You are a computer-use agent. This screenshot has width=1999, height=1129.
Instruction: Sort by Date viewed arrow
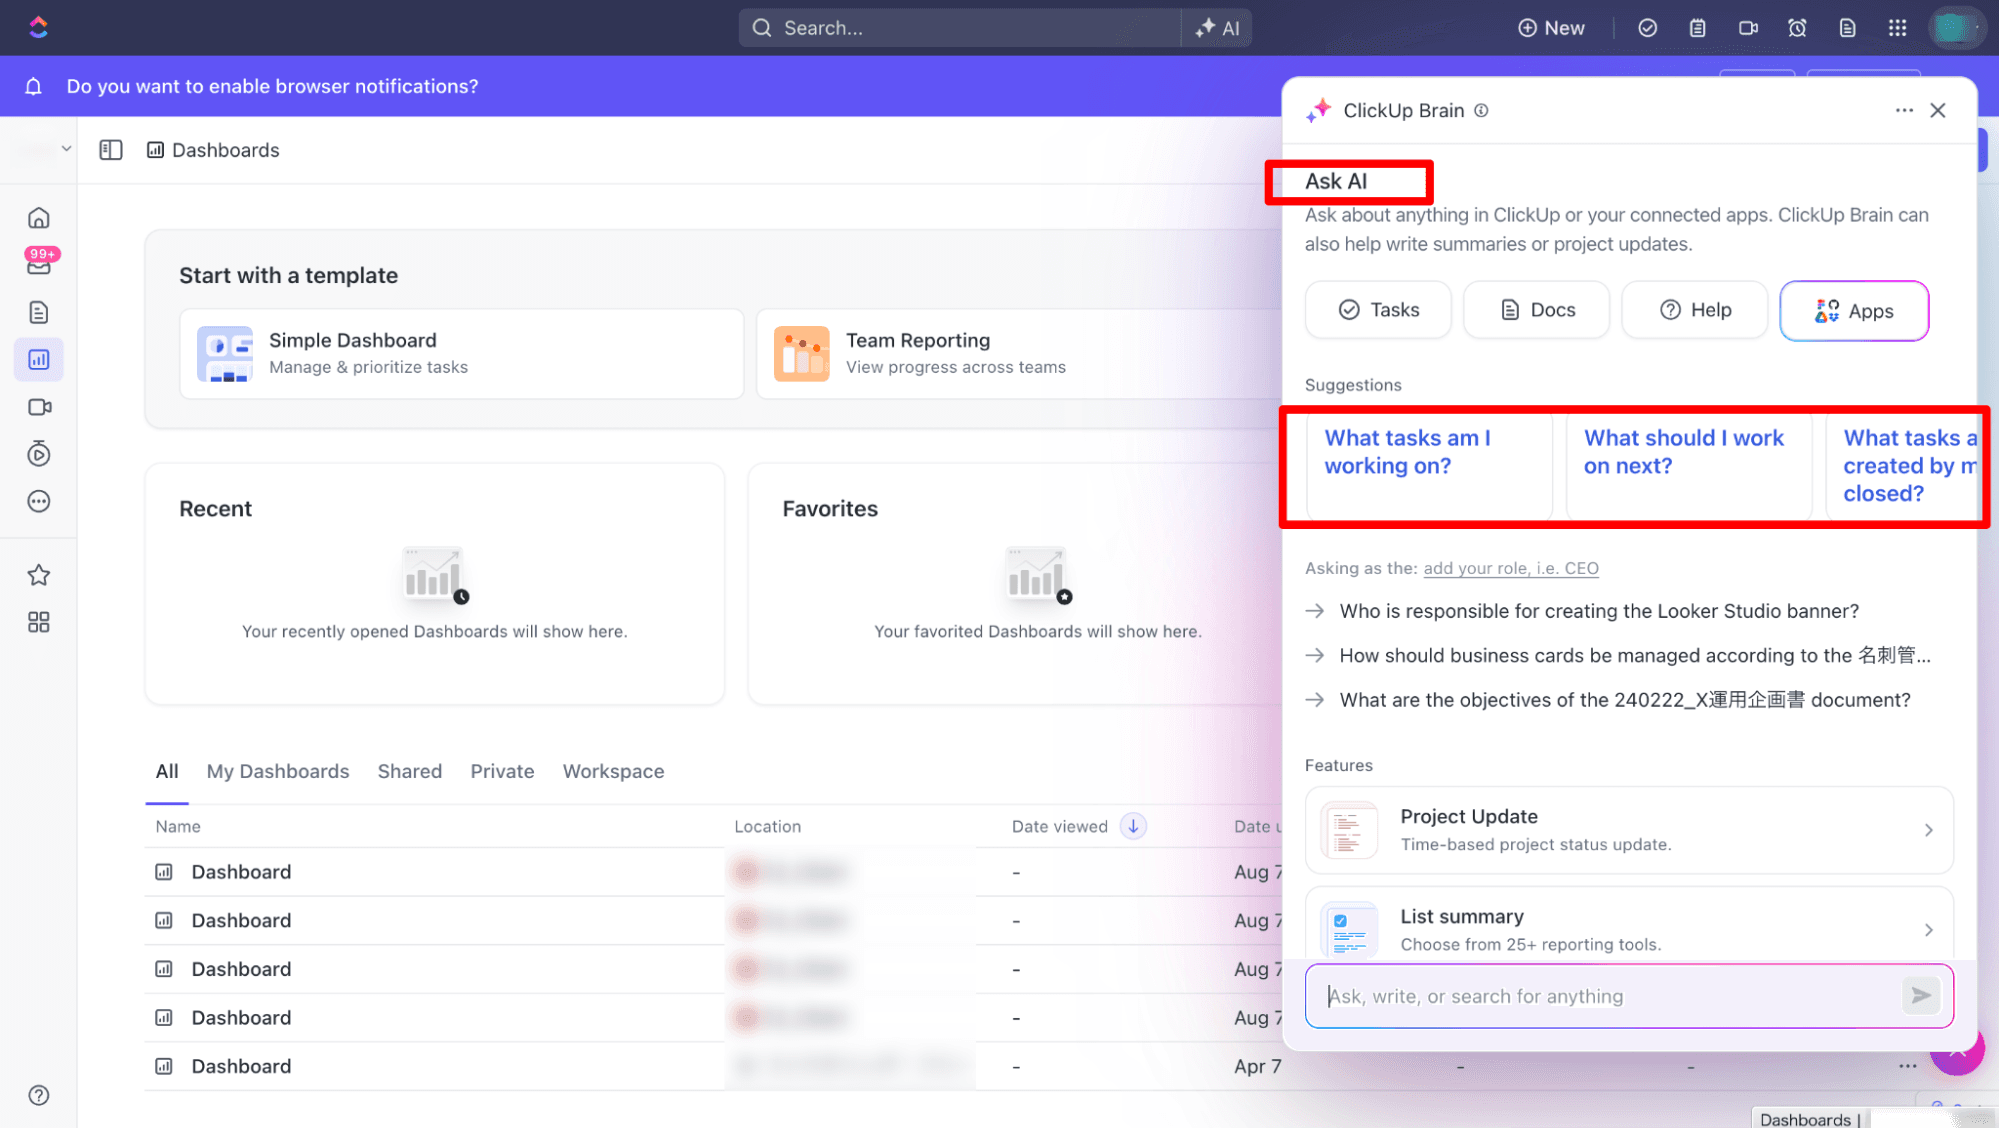[1133, 826]
